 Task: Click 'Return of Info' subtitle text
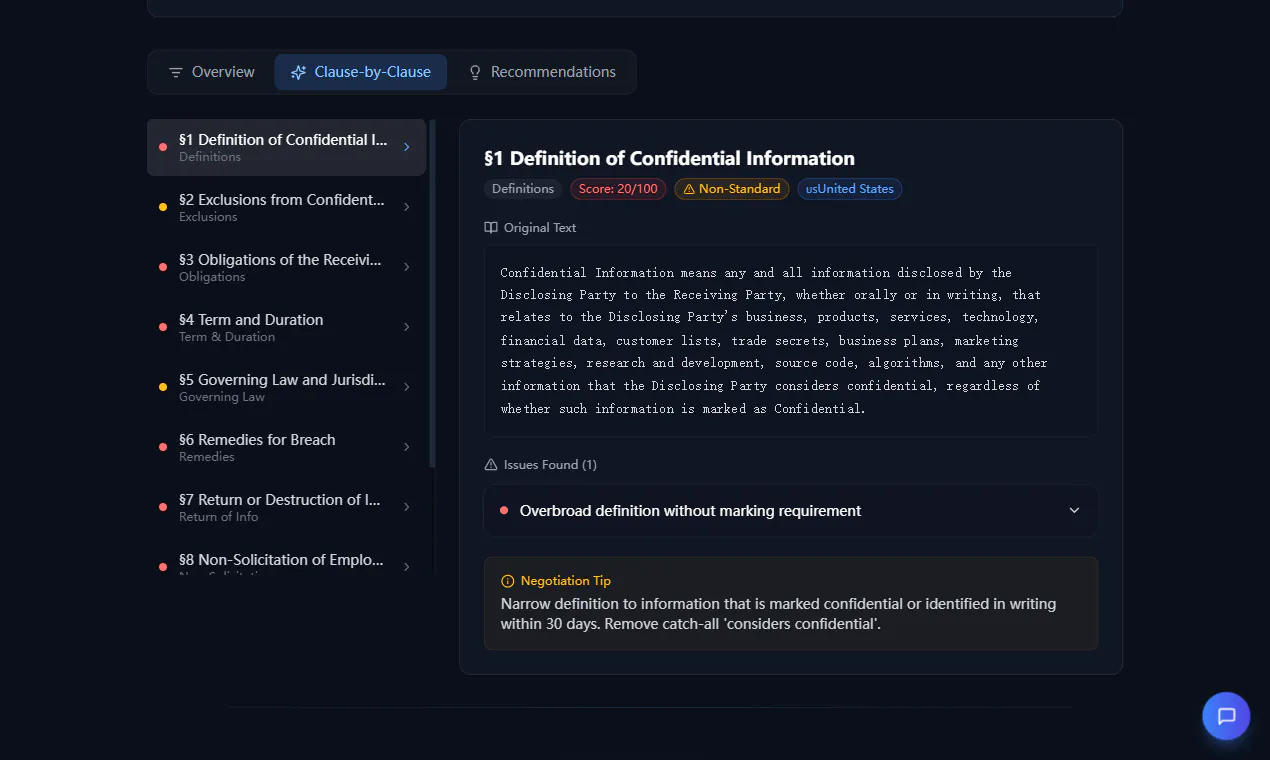point(219,517)
